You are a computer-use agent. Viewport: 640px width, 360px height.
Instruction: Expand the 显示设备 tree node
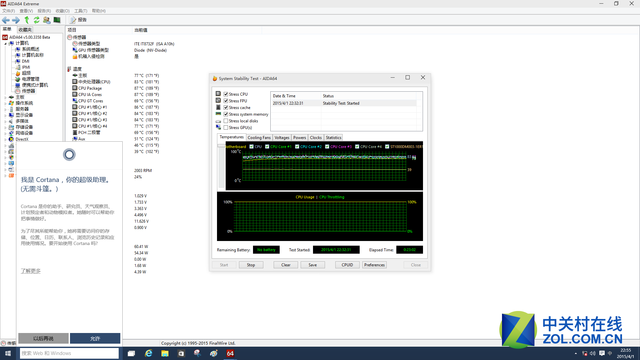pyautogui.click(x=6, y=115)
